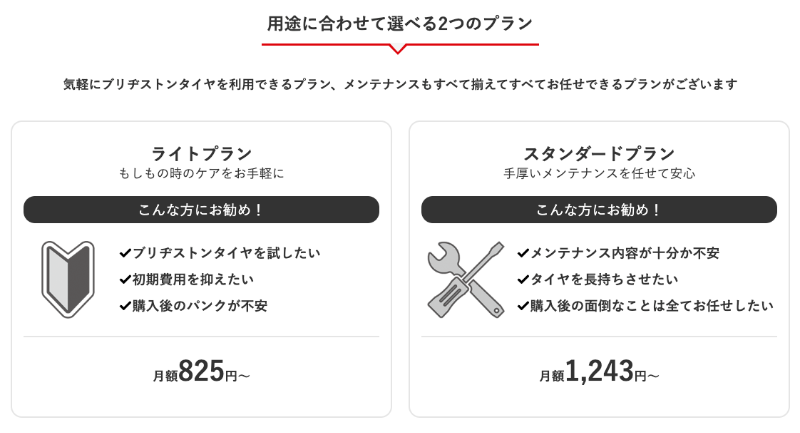Click checkmark beside 初期費用を抑えたい

[124, 279]
